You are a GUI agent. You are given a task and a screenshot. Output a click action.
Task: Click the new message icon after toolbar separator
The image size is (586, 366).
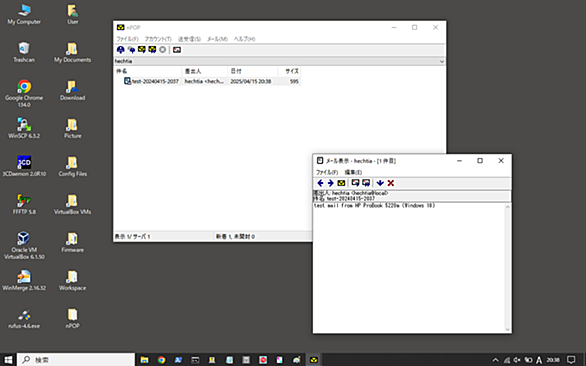point(177,50)
